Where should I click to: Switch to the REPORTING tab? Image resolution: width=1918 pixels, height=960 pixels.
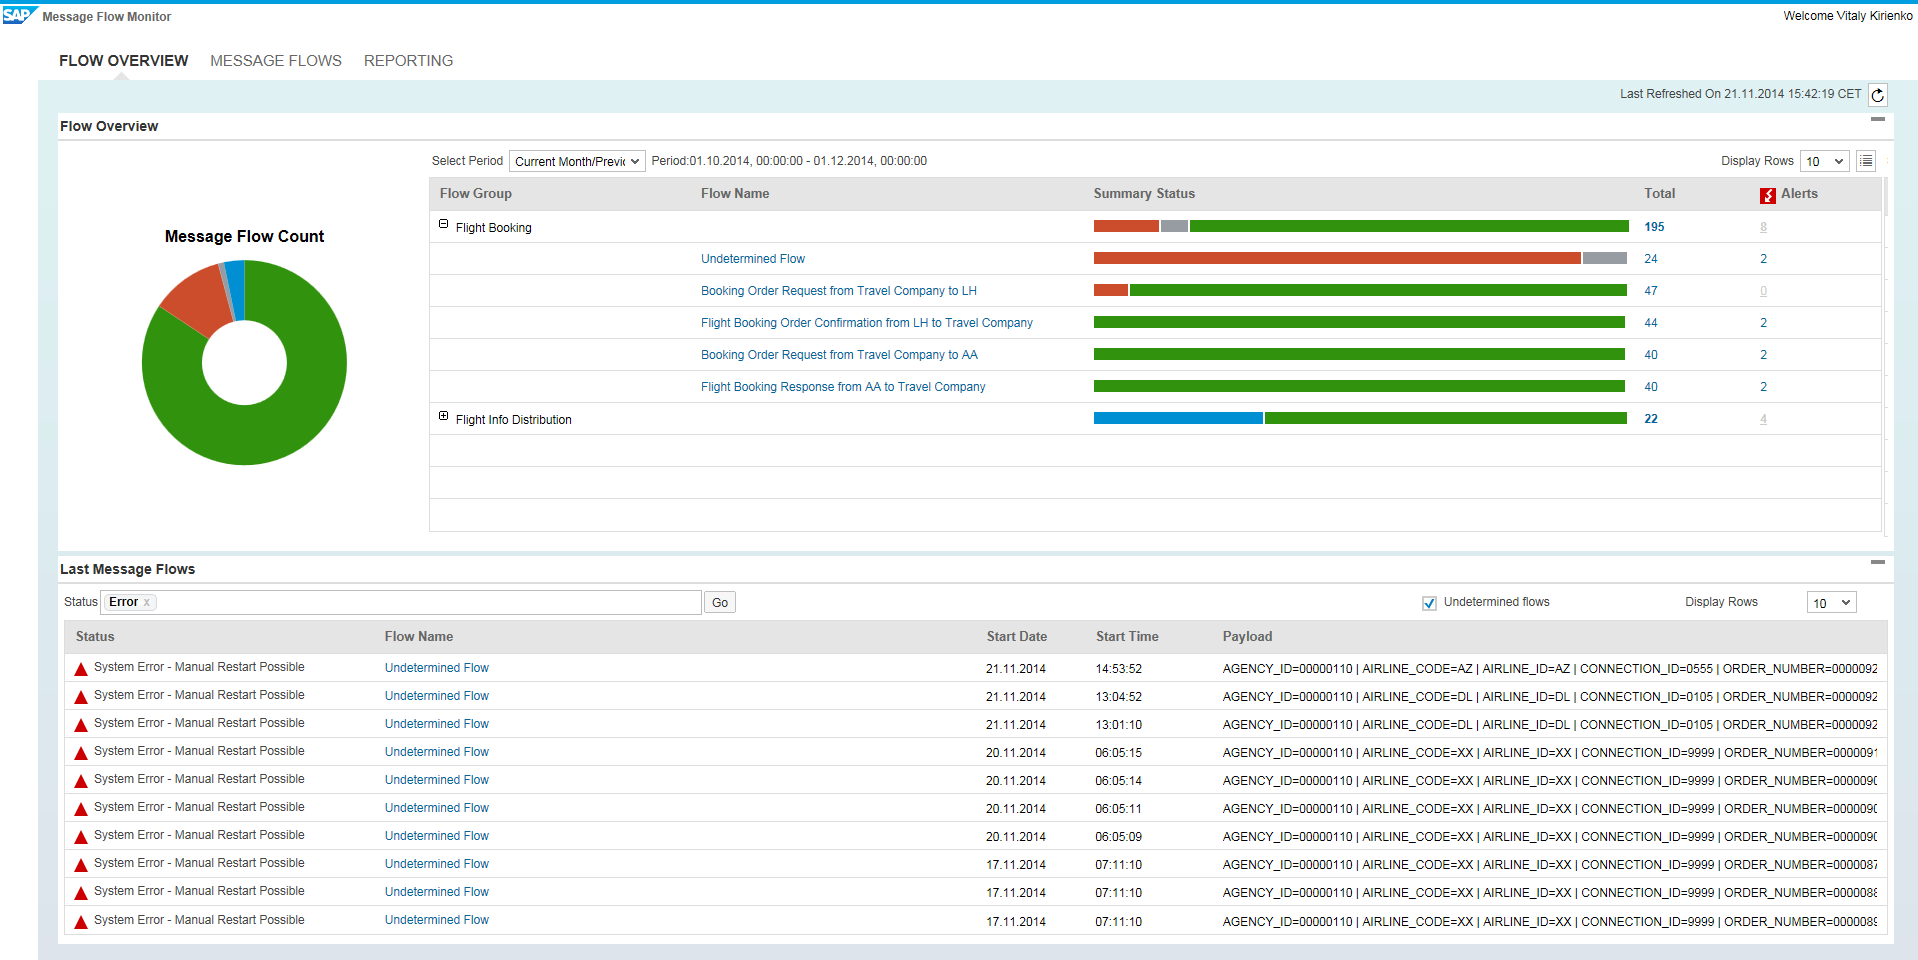tap(408, 61)
